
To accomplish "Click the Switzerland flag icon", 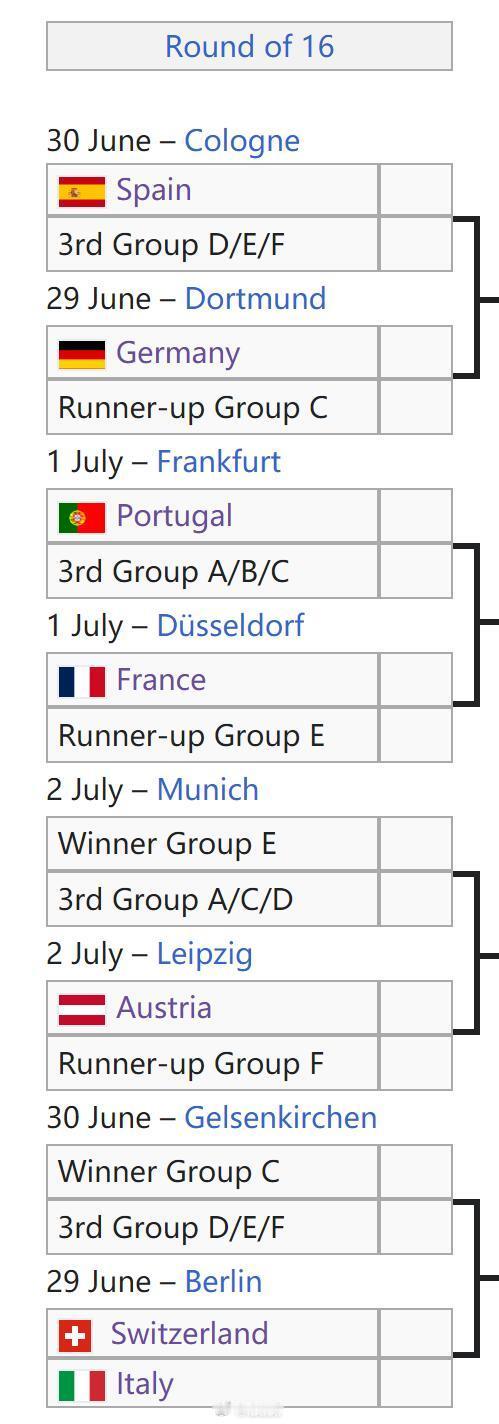I will [75, 1335].
